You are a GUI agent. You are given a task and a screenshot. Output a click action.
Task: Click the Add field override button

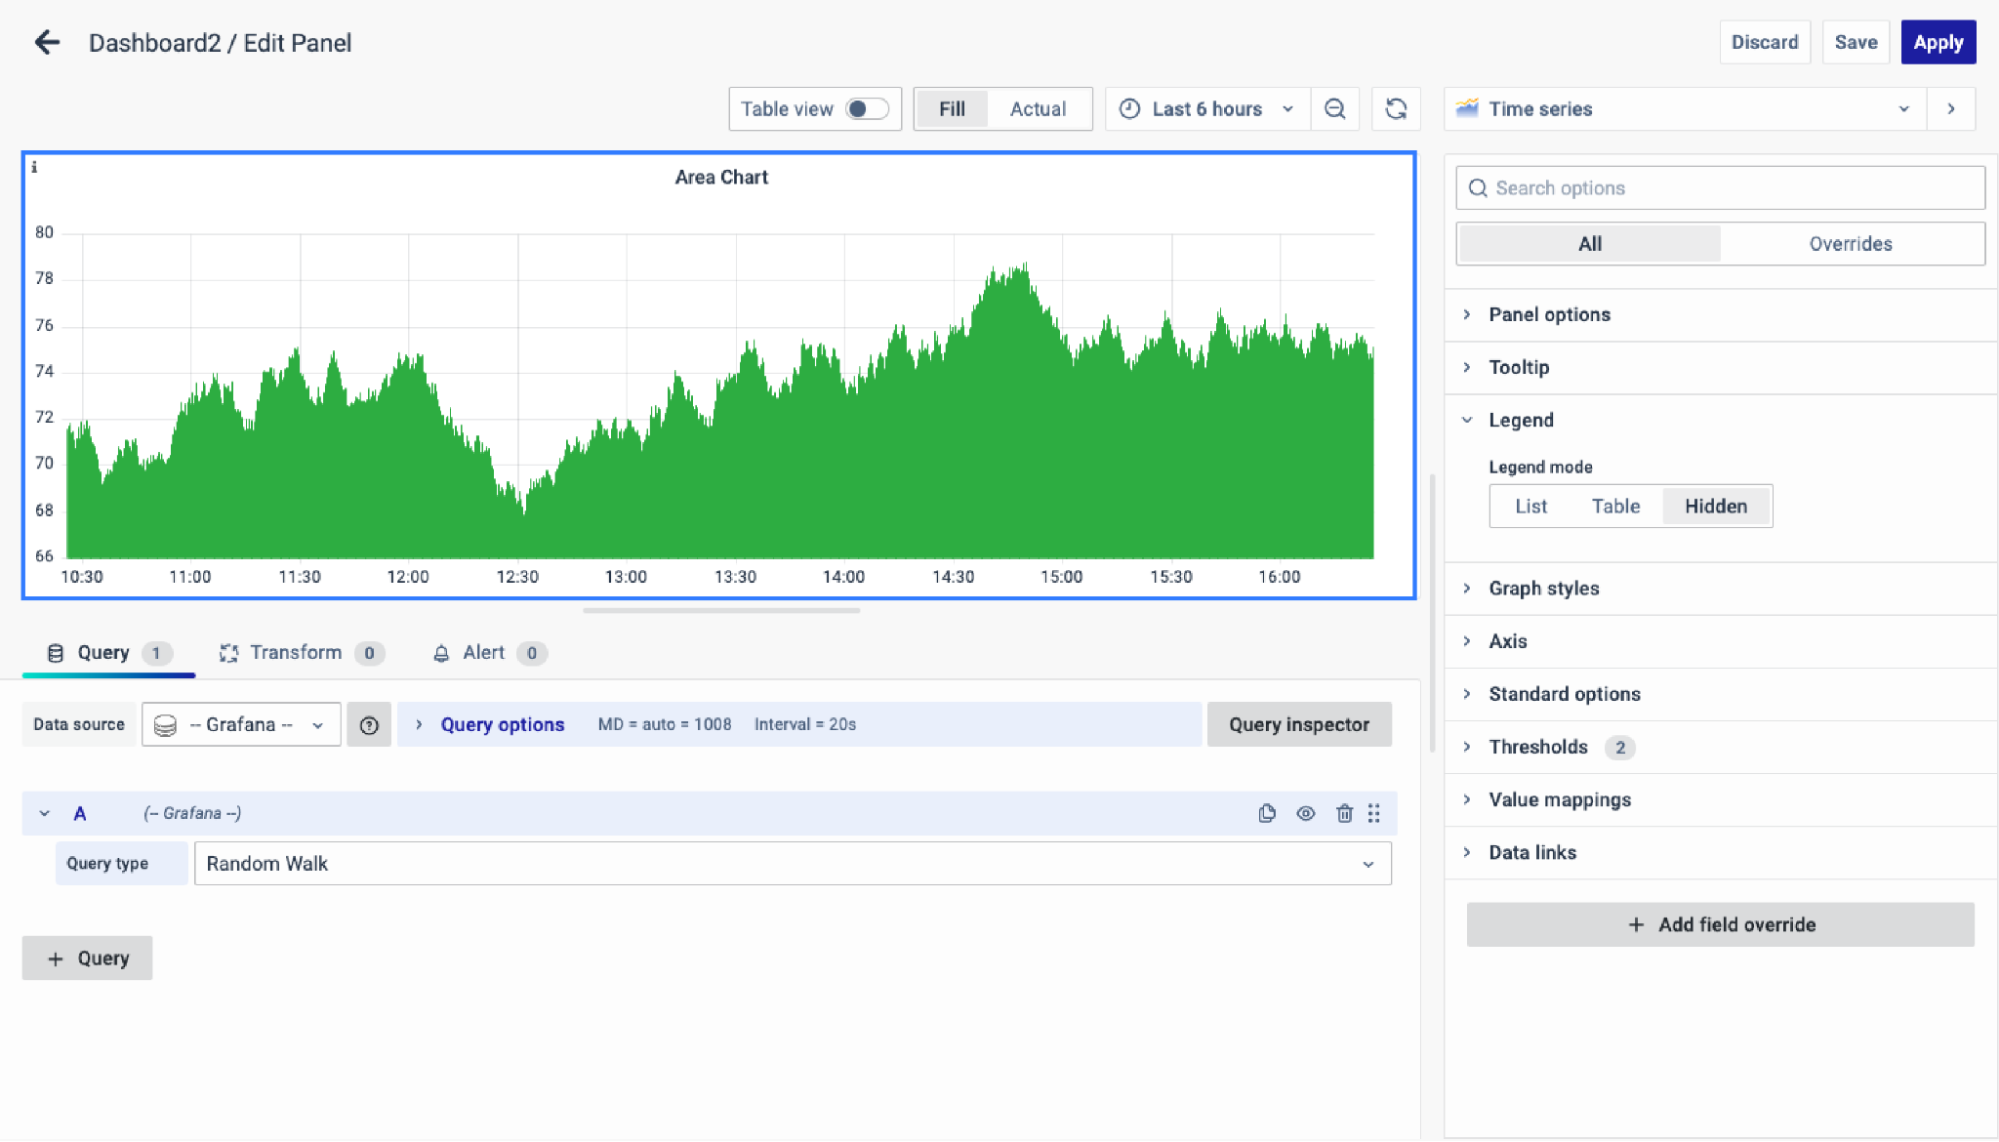click(x=1720, y=924)
